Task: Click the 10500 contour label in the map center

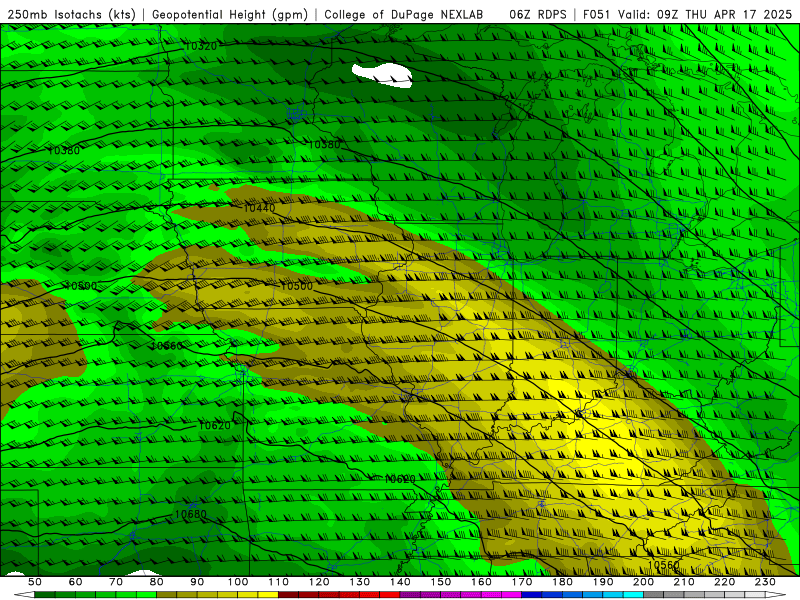Action: tap(296, 286)
